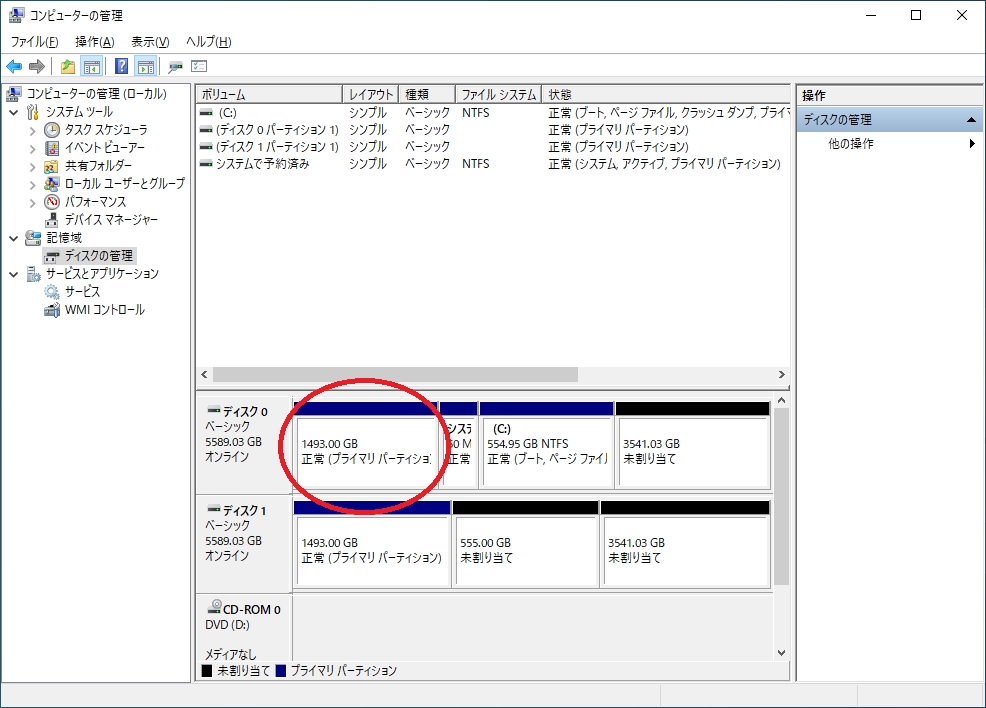Sort by the レイアウト column header
Screen dimensions: 986x708
point(370,94)
